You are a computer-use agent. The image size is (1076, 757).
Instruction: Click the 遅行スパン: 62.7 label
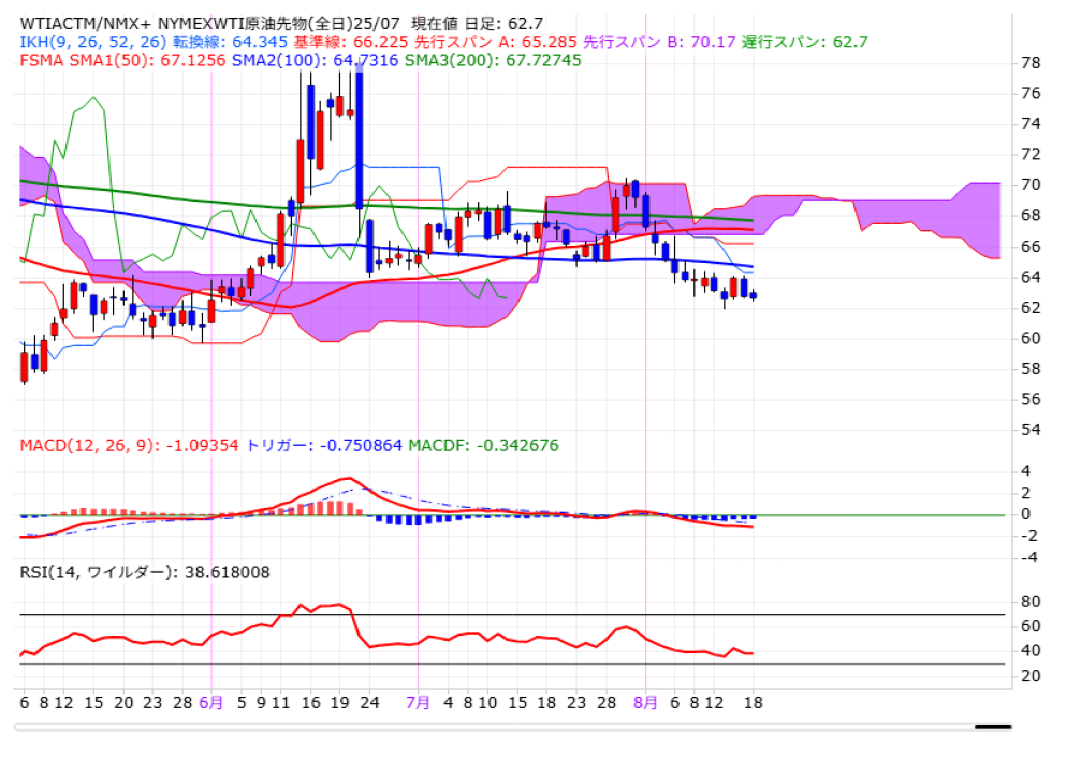(804, 42)
